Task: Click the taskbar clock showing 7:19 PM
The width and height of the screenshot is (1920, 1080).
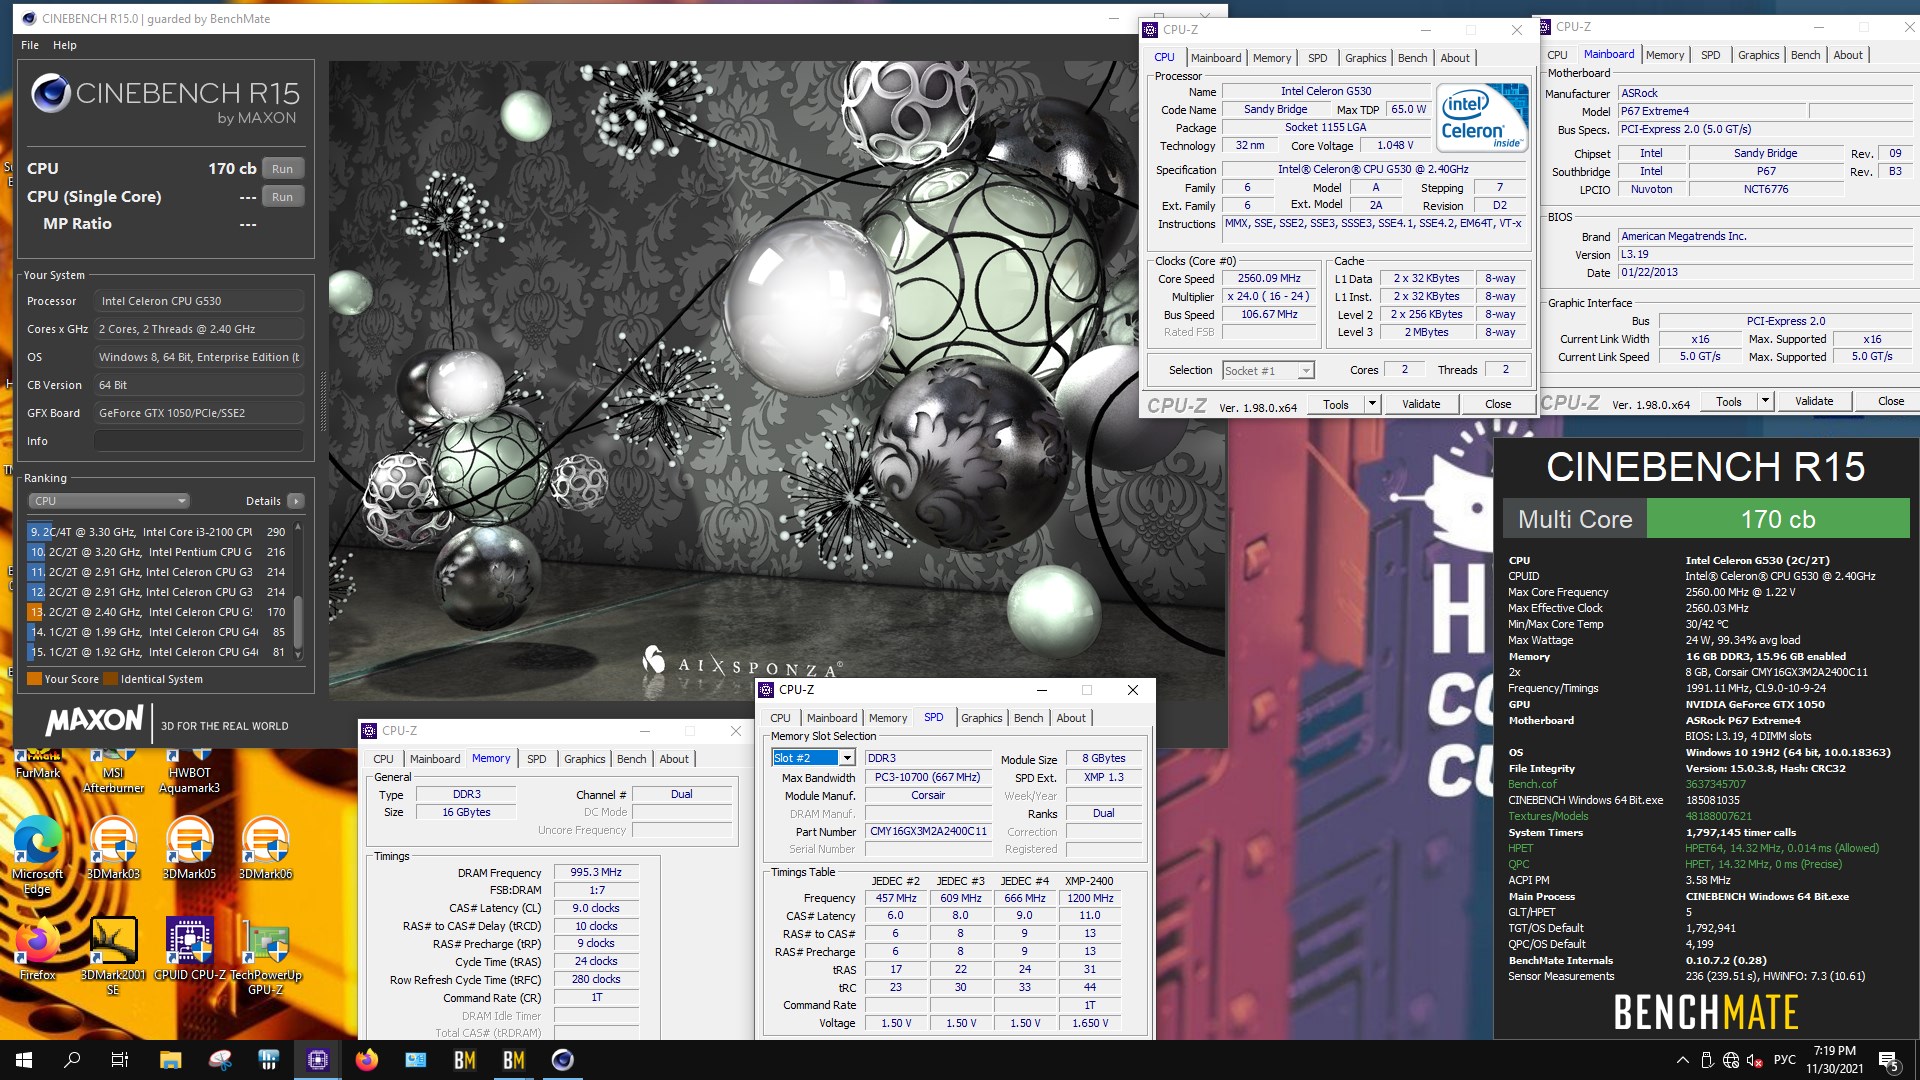Action: [1834, 1060]
